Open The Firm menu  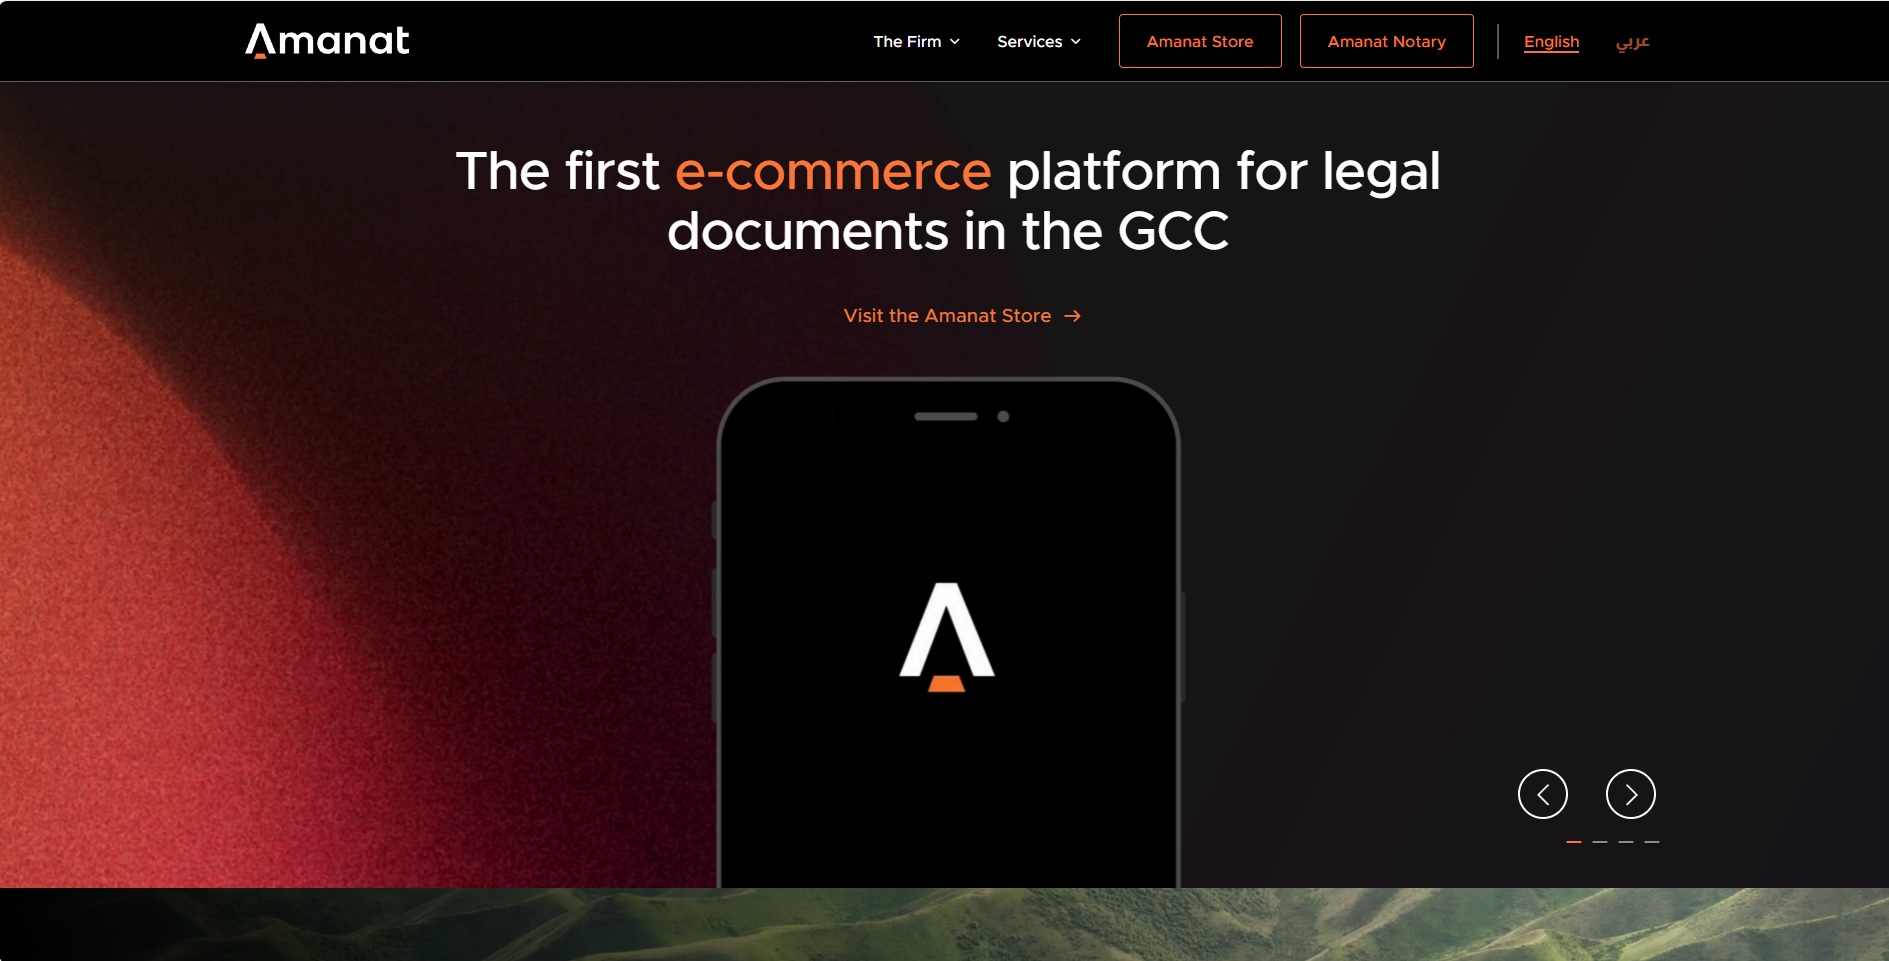(916, 42)
